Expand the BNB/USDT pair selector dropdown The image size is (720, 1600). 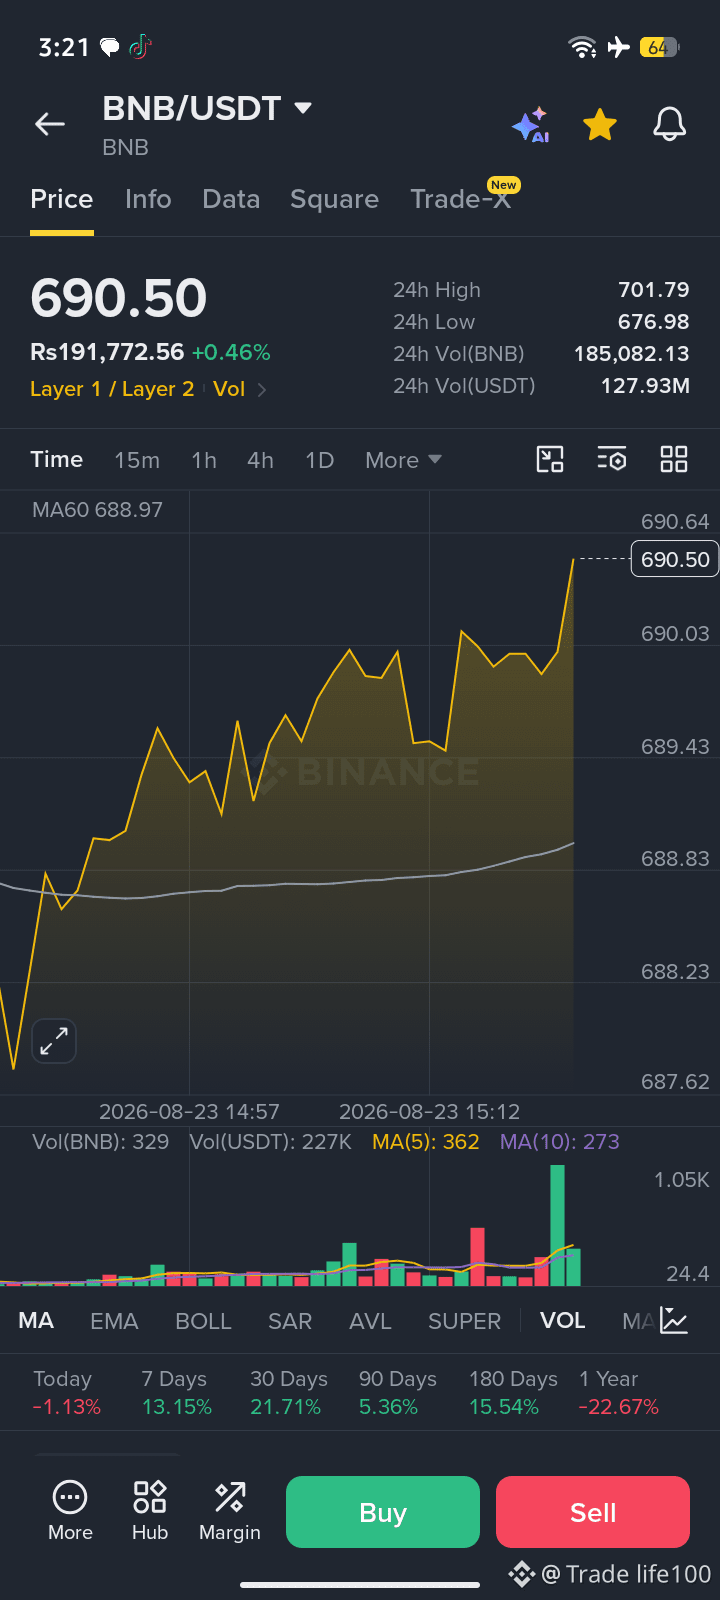point(303,108)
